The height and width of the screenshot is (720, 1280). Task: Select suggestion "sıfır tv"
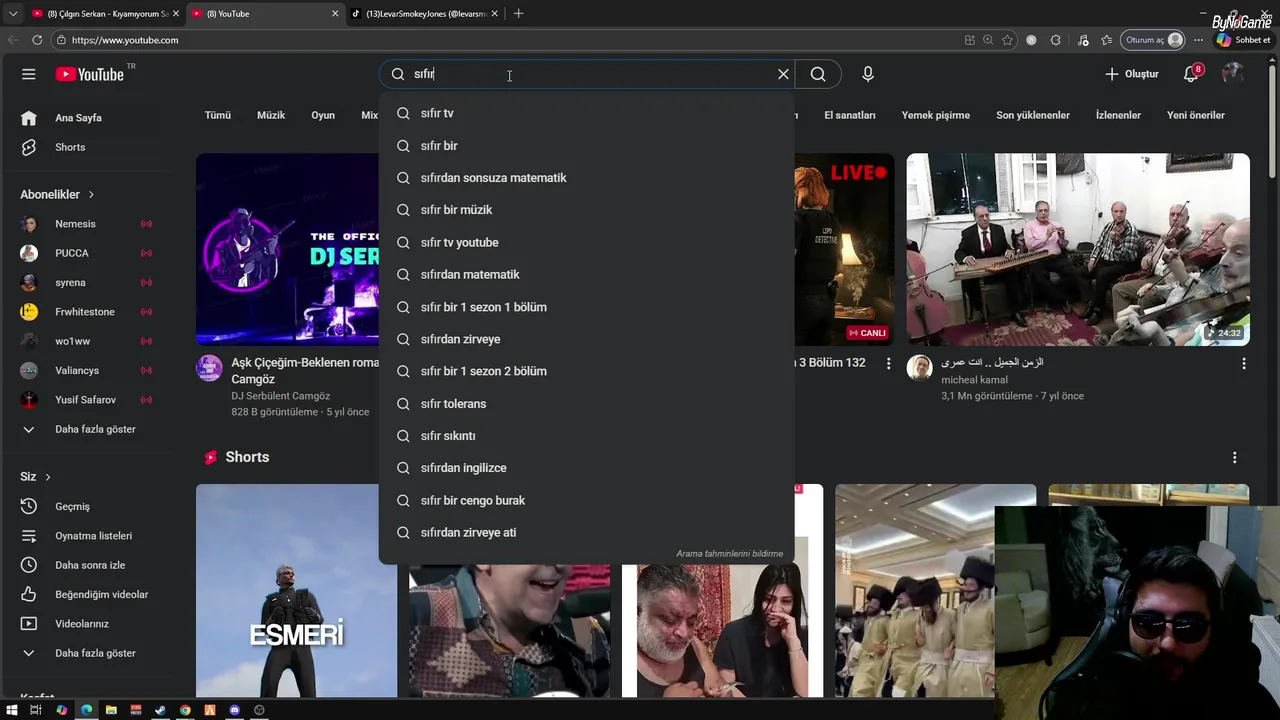587,114
